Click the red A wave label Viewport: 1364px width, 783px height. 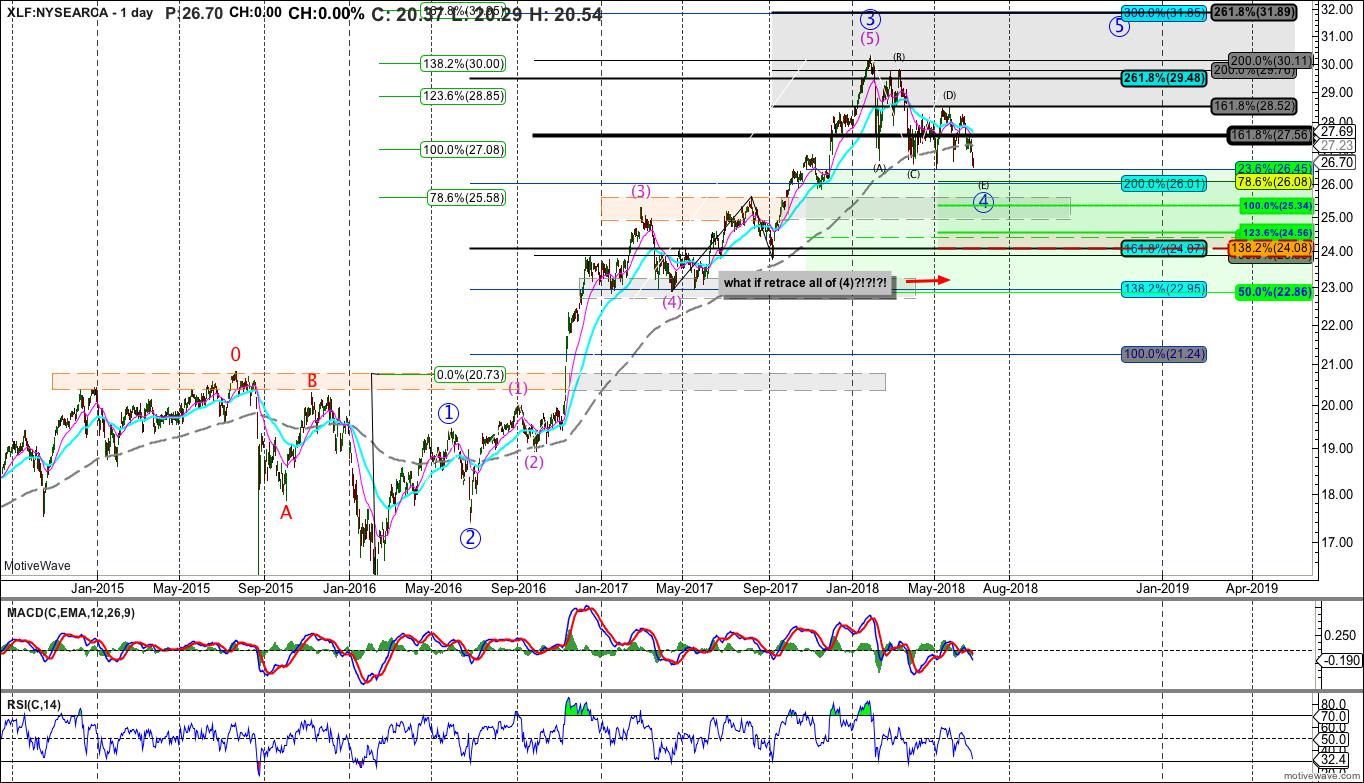(286, 512)
